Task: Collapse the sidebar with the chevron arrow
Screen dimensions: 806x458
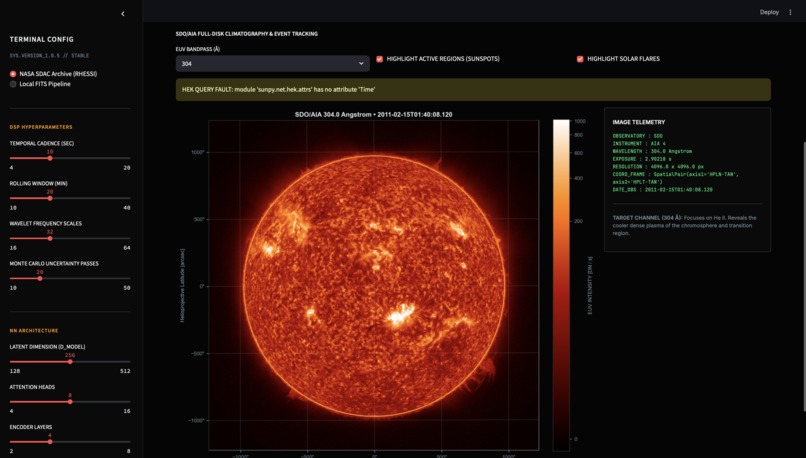Action: (122, 14)
